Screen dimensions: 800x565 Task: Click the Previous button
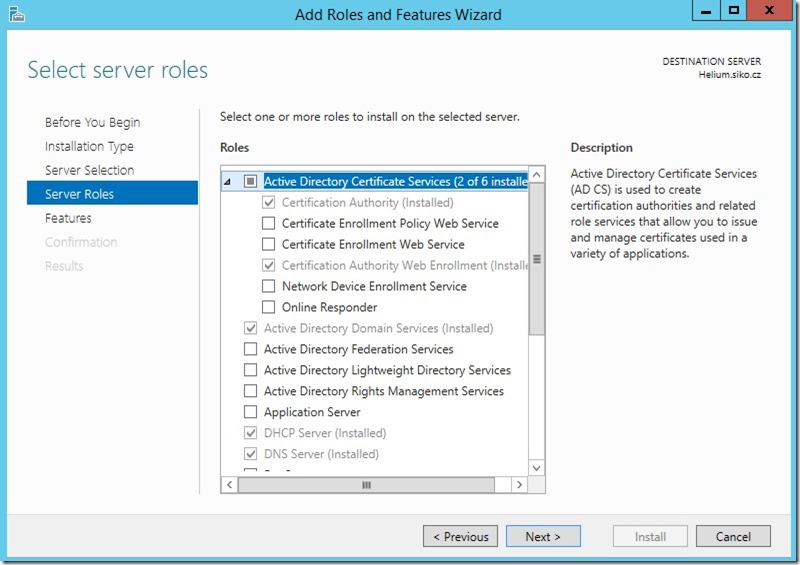click(460, 536)
